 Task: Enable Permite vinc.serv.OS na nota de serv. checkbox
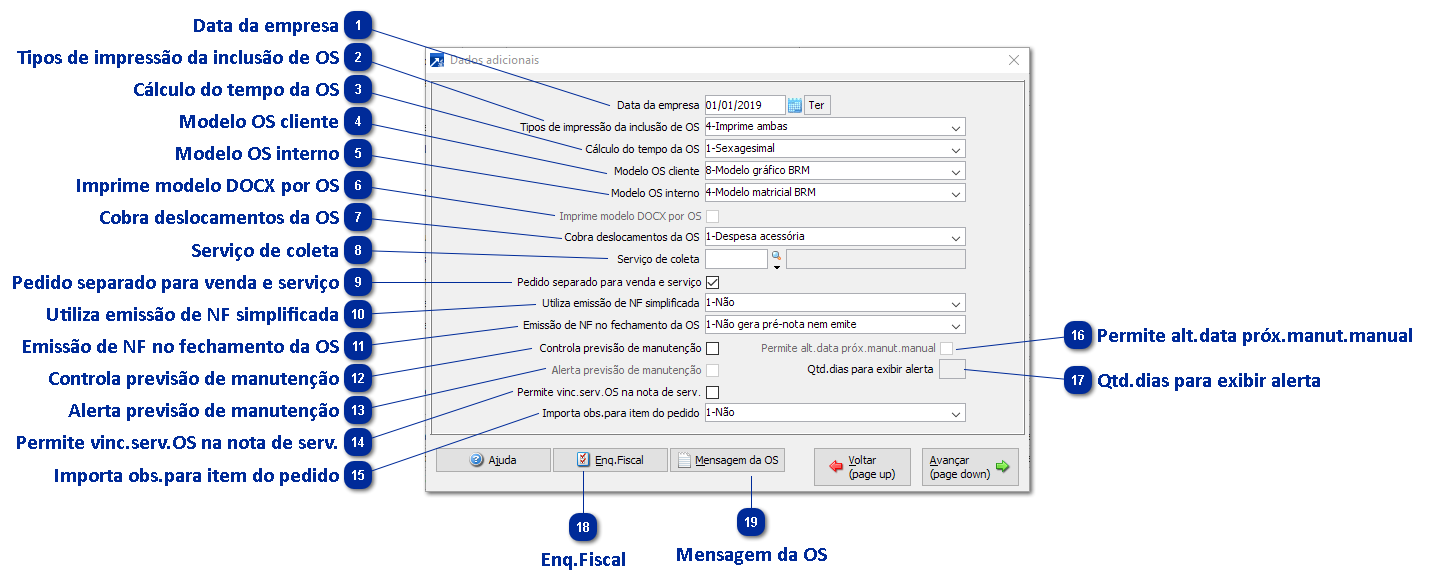(713, 392)
